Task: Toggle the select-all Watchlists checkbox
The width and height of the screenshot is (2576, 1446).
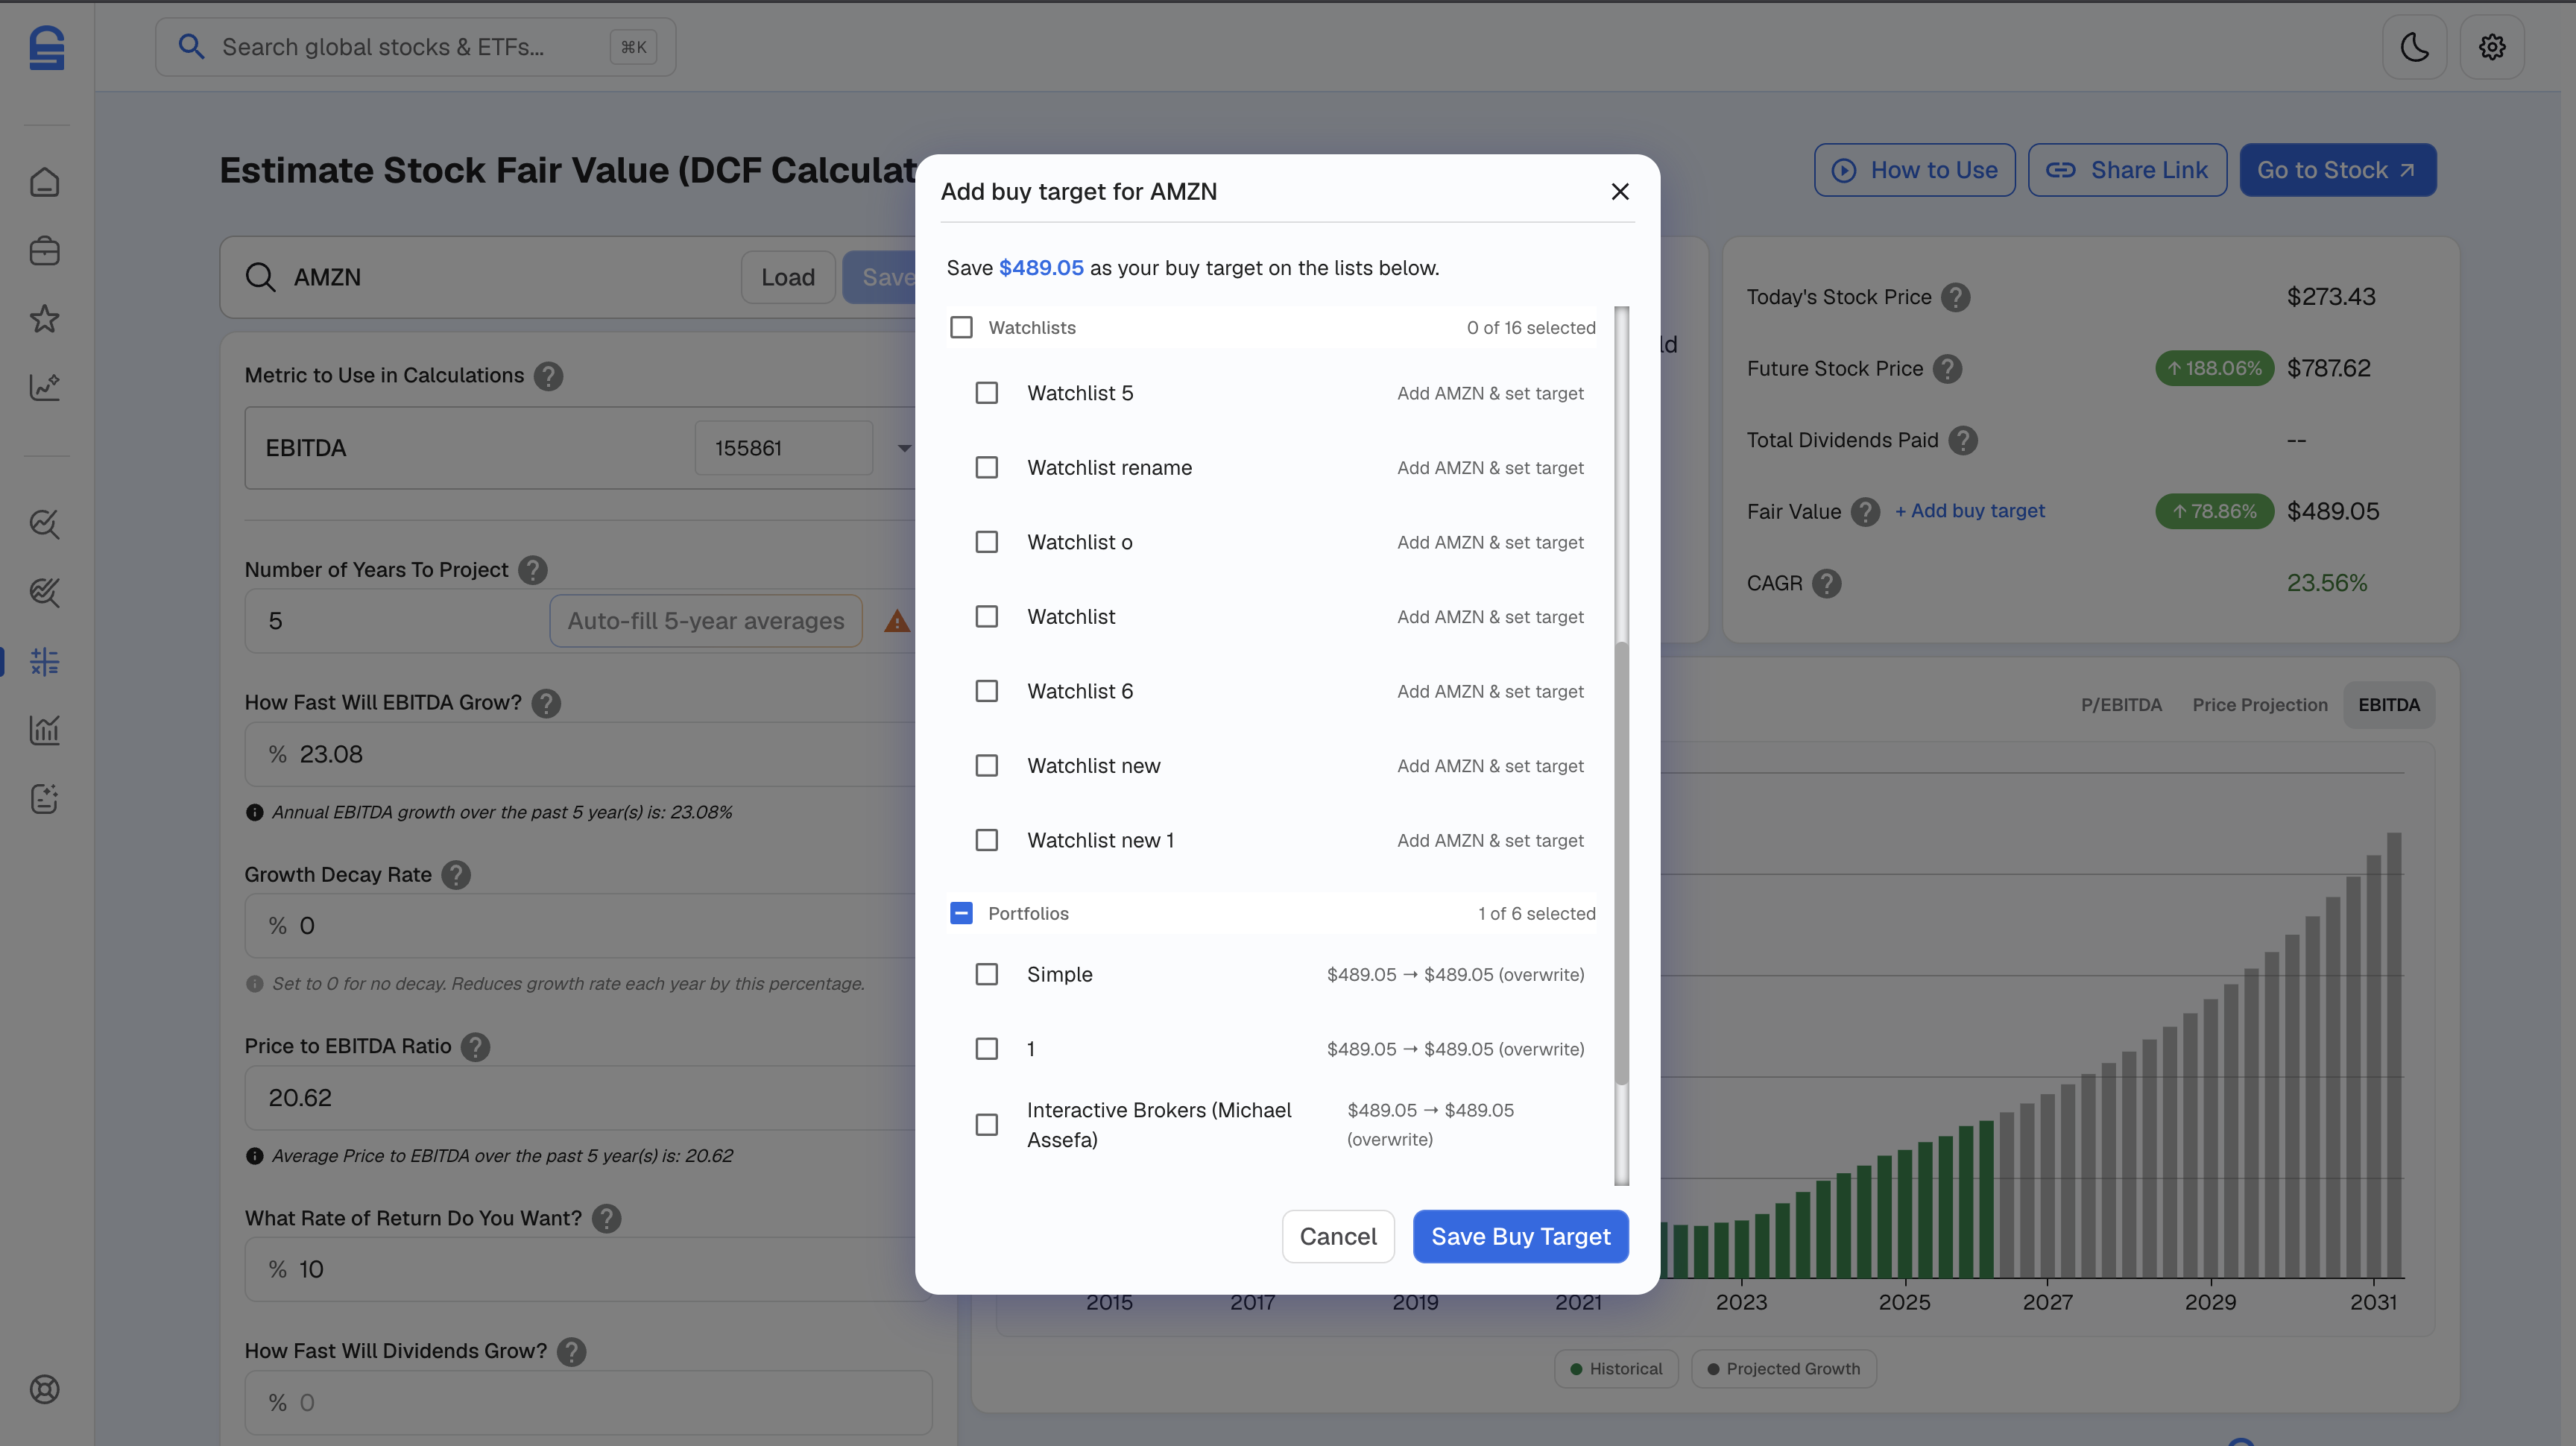Action: click(x=961, y=327)
